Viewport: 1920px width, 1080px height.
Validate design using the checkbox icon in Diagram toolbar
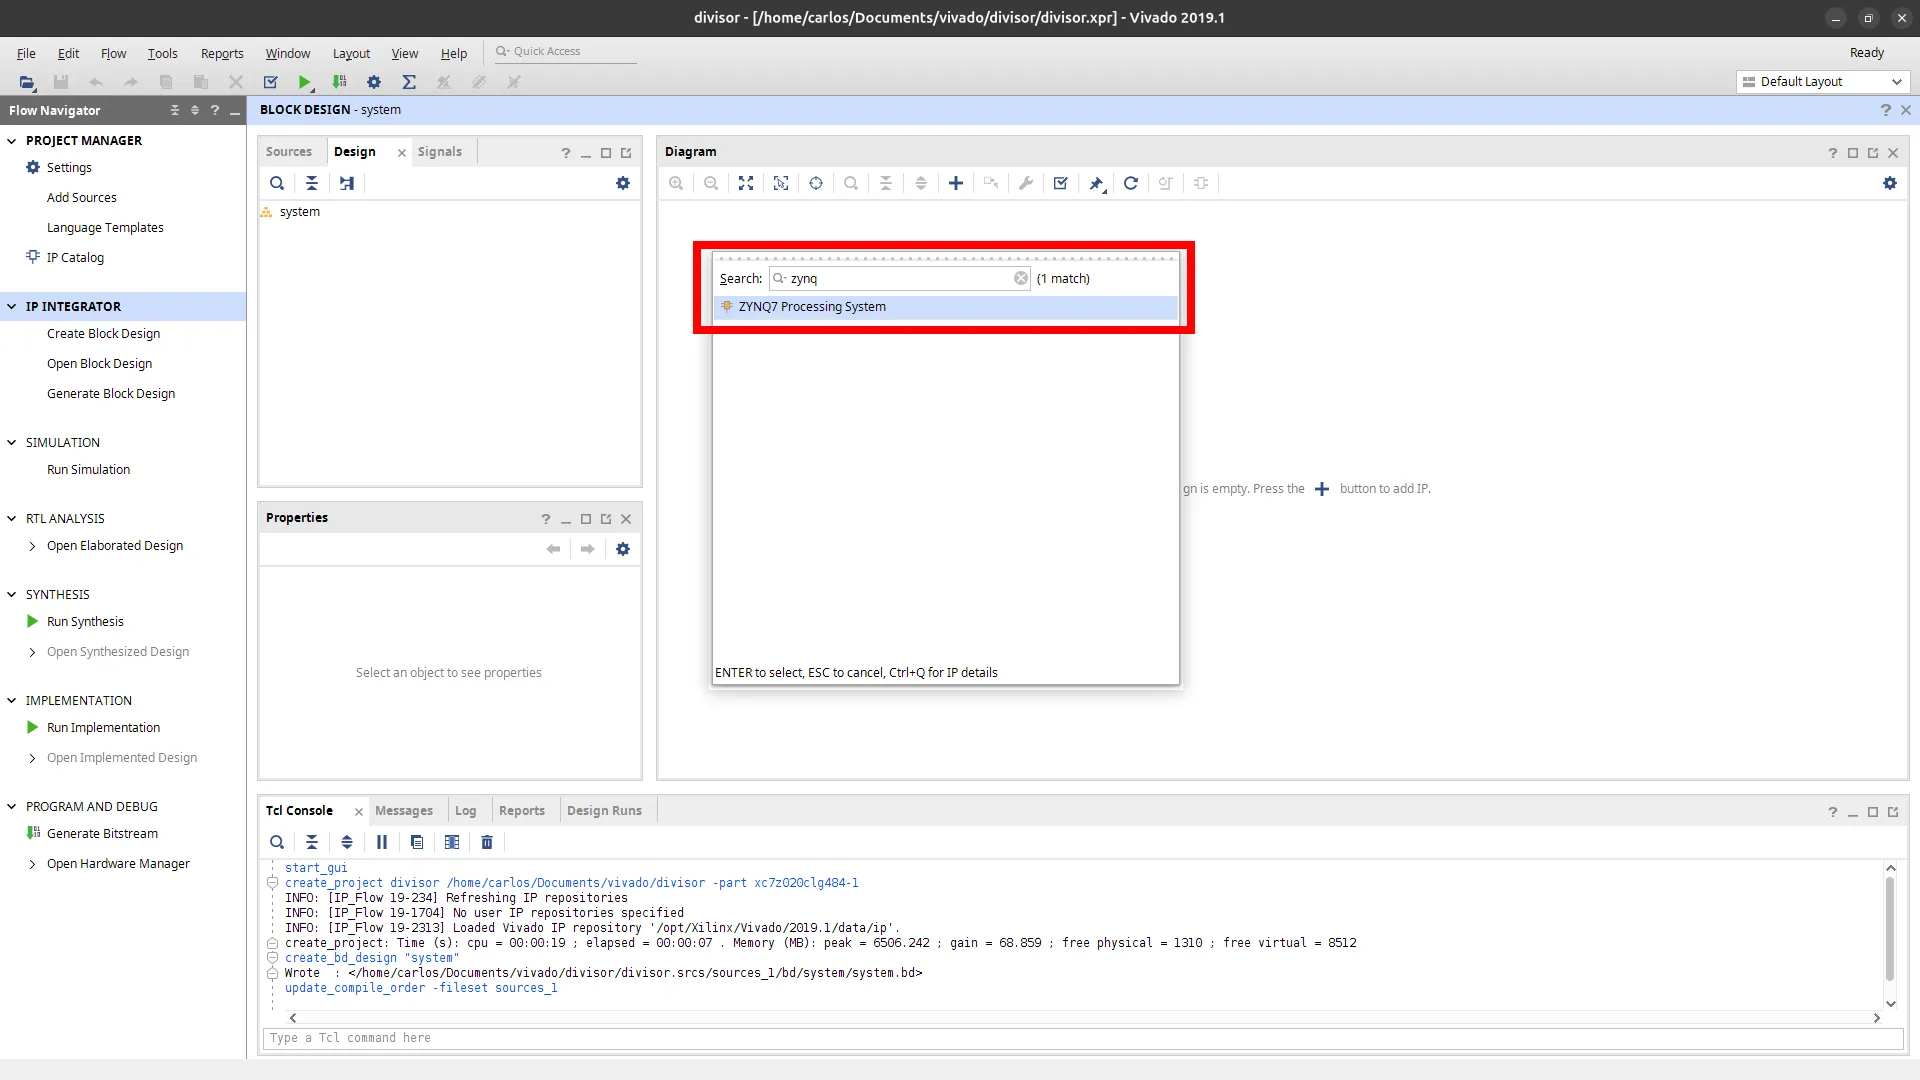1061,183
